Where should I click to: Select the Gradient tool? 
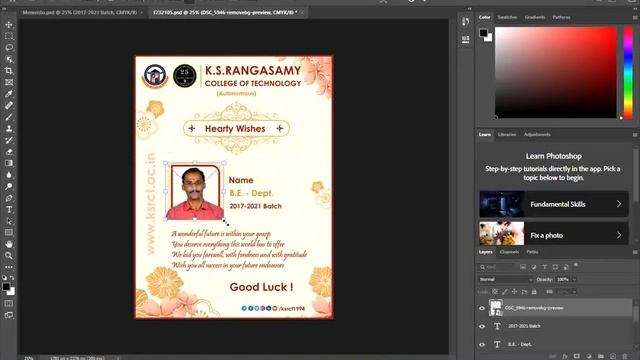click(9, 163)
